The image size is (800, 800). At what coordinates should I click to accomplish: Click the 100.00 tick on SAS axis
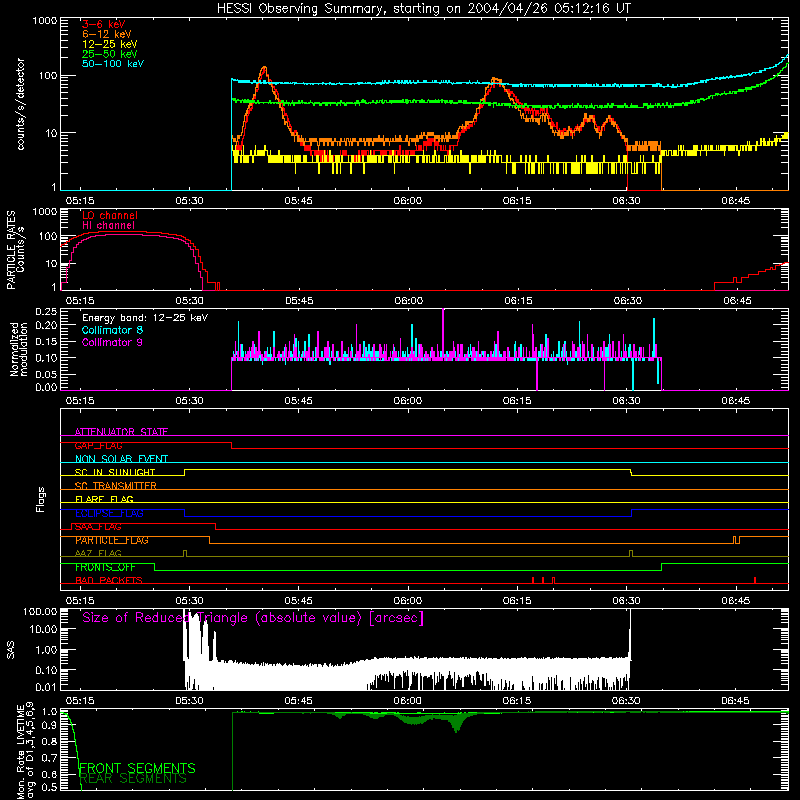click(x=40, y=611)
